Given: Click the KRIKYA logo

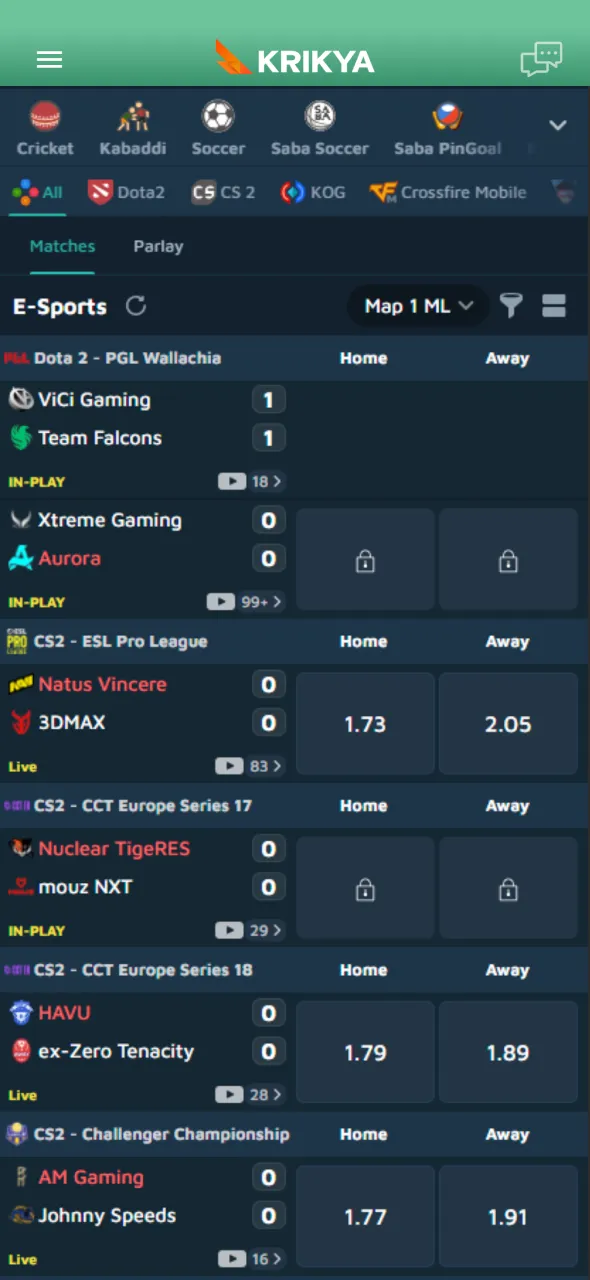Looking at the screenshot, I should coord(295,59).
